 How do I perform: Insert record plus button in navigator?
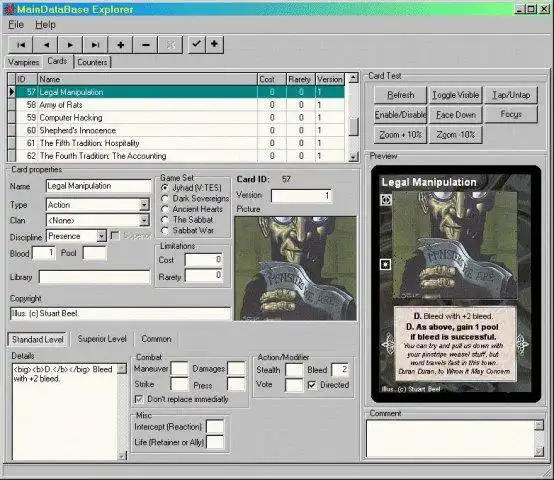pos(120,45)
